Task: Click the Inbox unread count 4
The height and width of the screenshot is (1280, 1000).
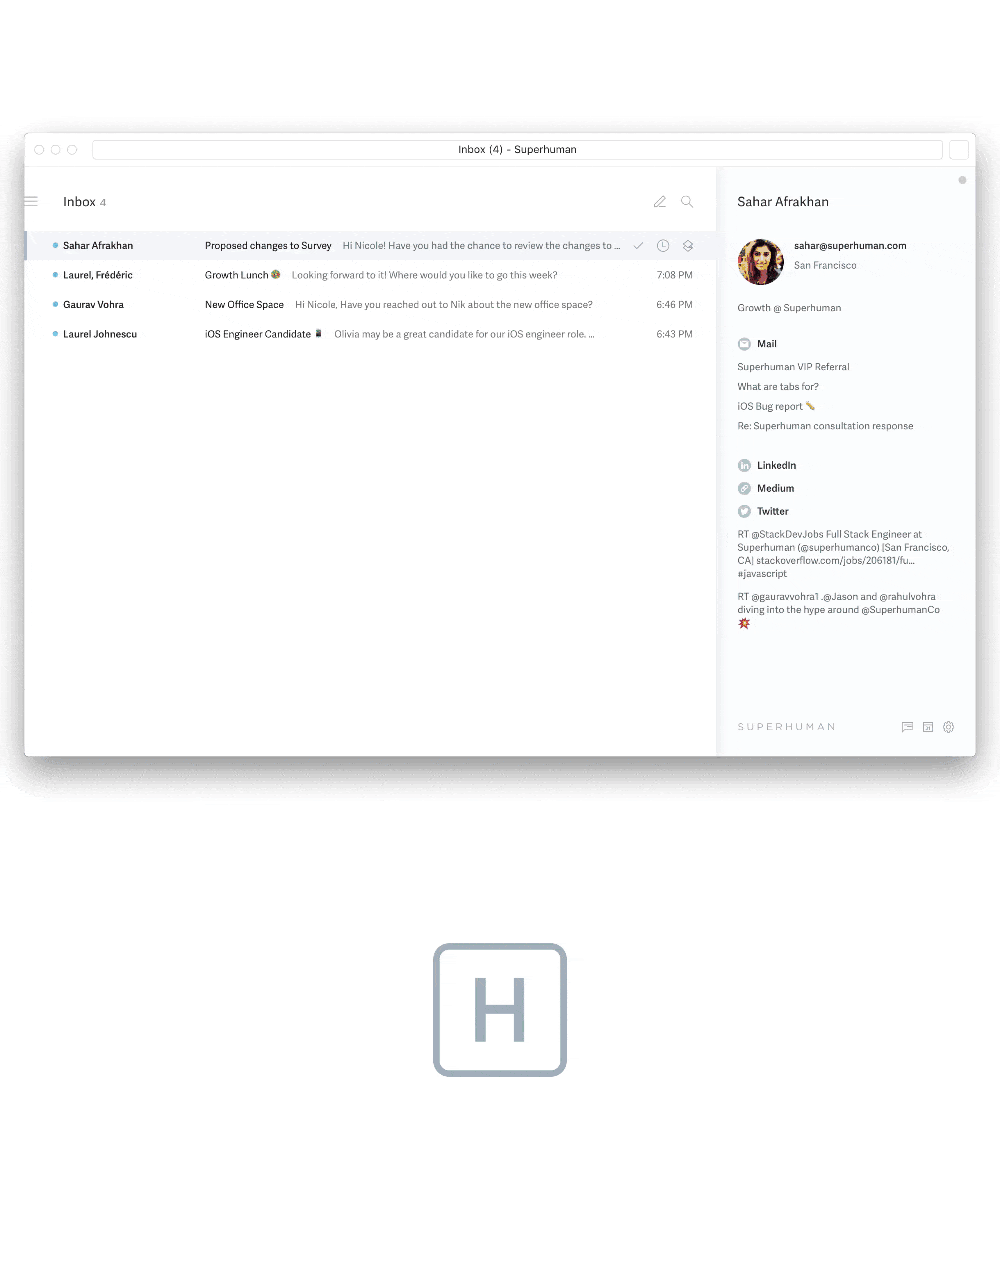Action: pos(103,203)
